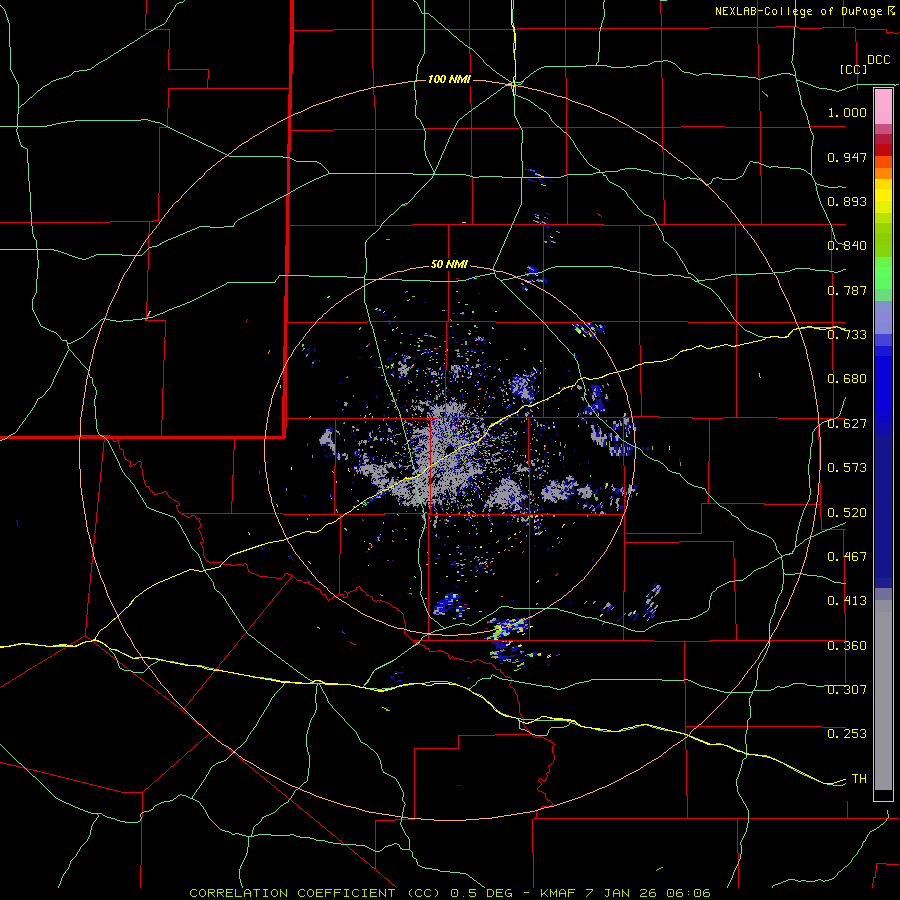Click the 0.360 scale value
The height and width of the screenshot is (900, 900).
click(847, 646)
